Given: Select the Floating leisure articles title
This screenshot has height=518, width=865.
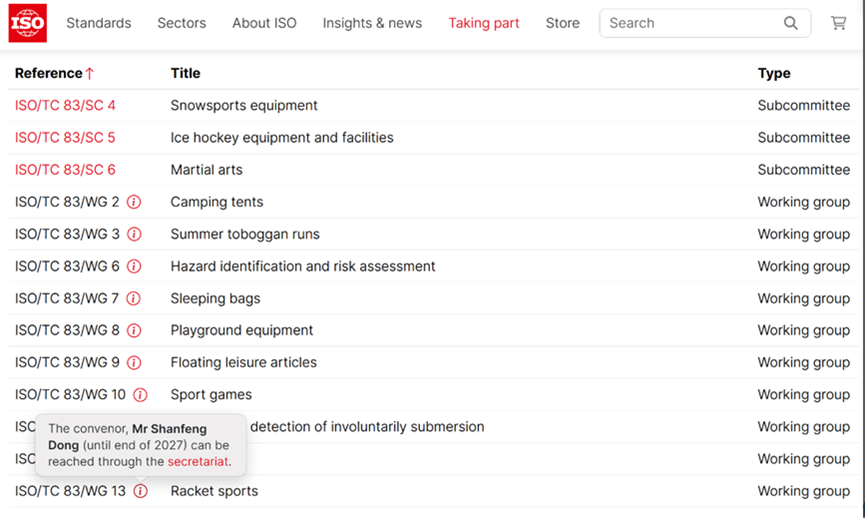Looking at the screenshot, I should coord(244,362).
